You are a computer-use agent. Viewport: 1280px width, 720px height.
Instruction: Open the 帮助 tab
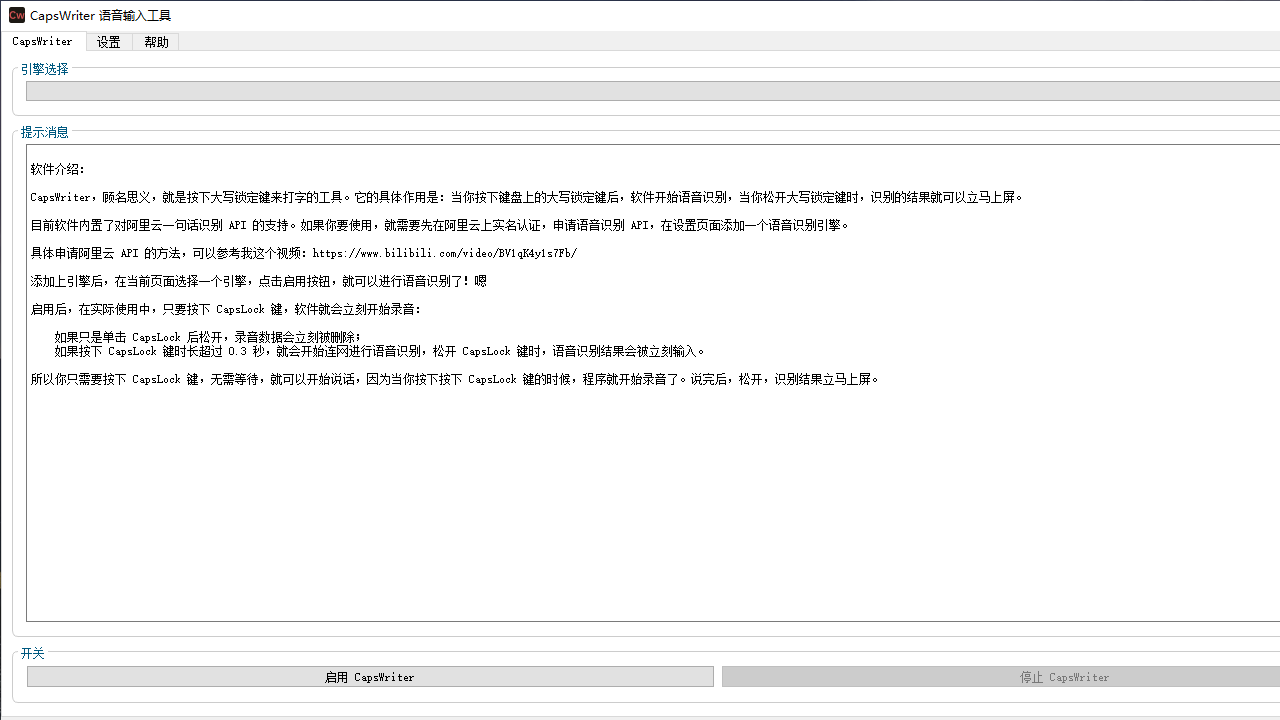point(156,42)
